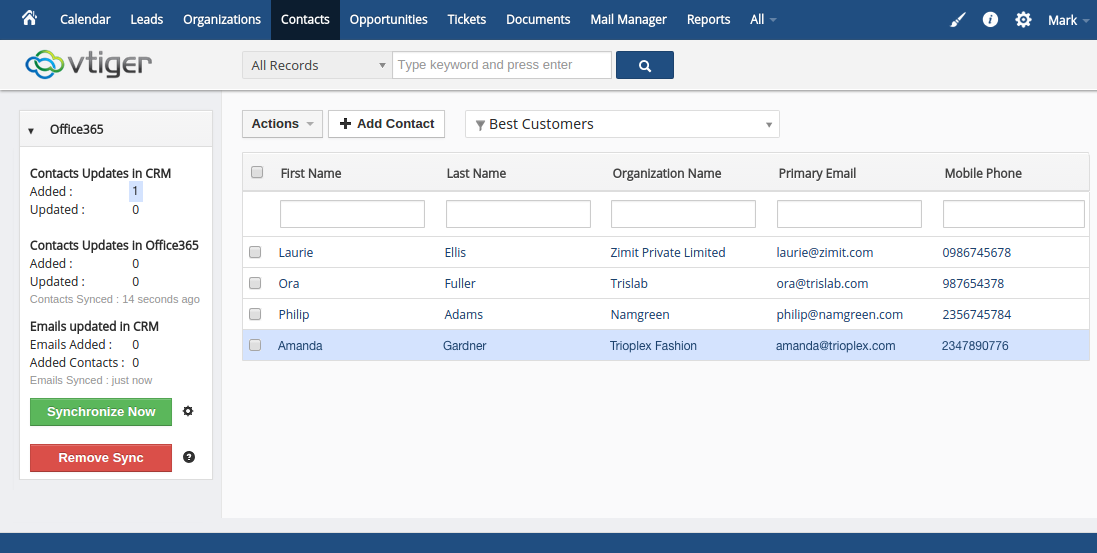The width and height of the screenshot is (1097, 553).
Task: Go to the Home icon in the navbar
Action: 29,18
